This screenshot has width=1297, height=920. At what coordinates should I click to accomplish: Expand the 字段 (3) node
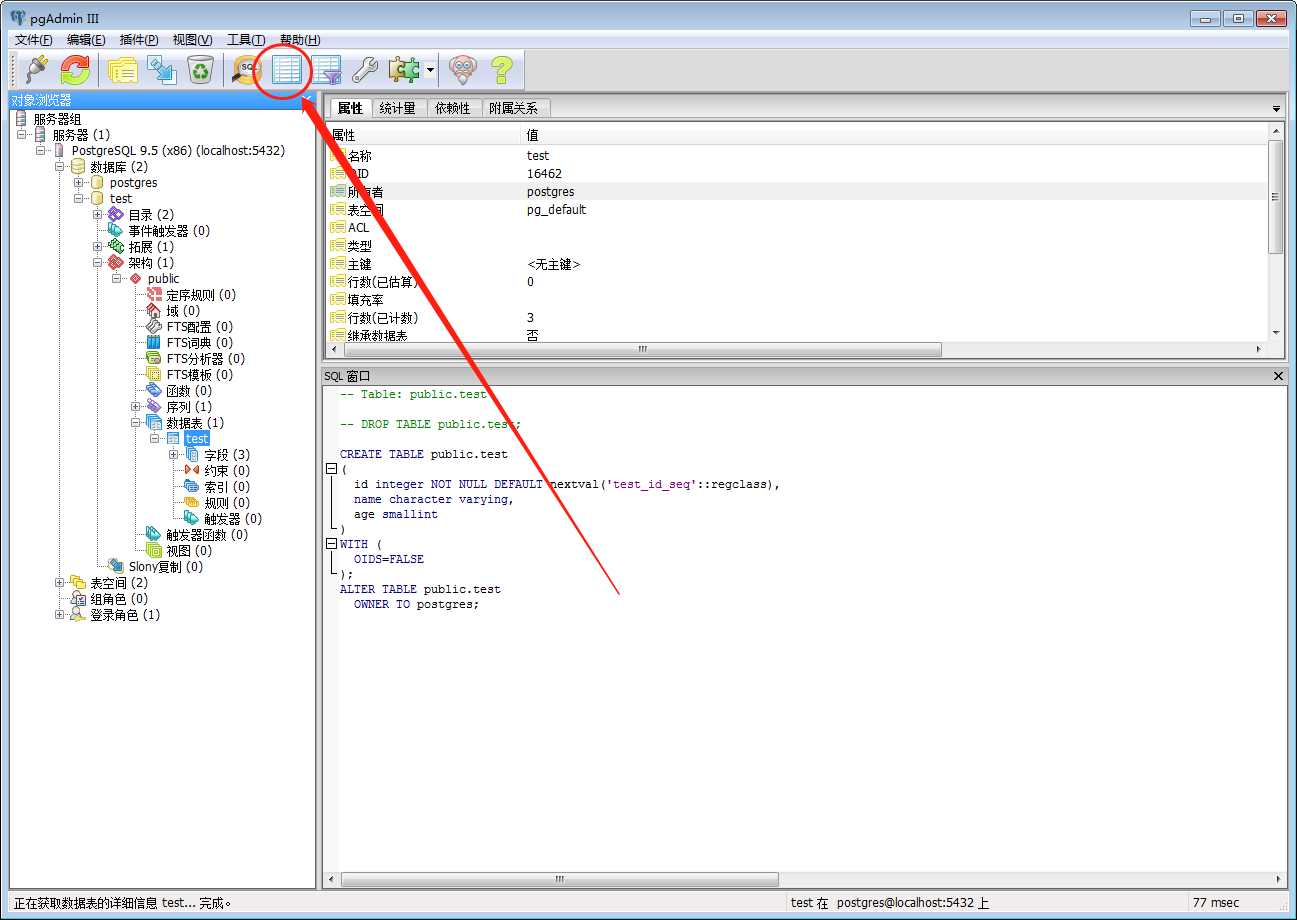tap(174, 455)
